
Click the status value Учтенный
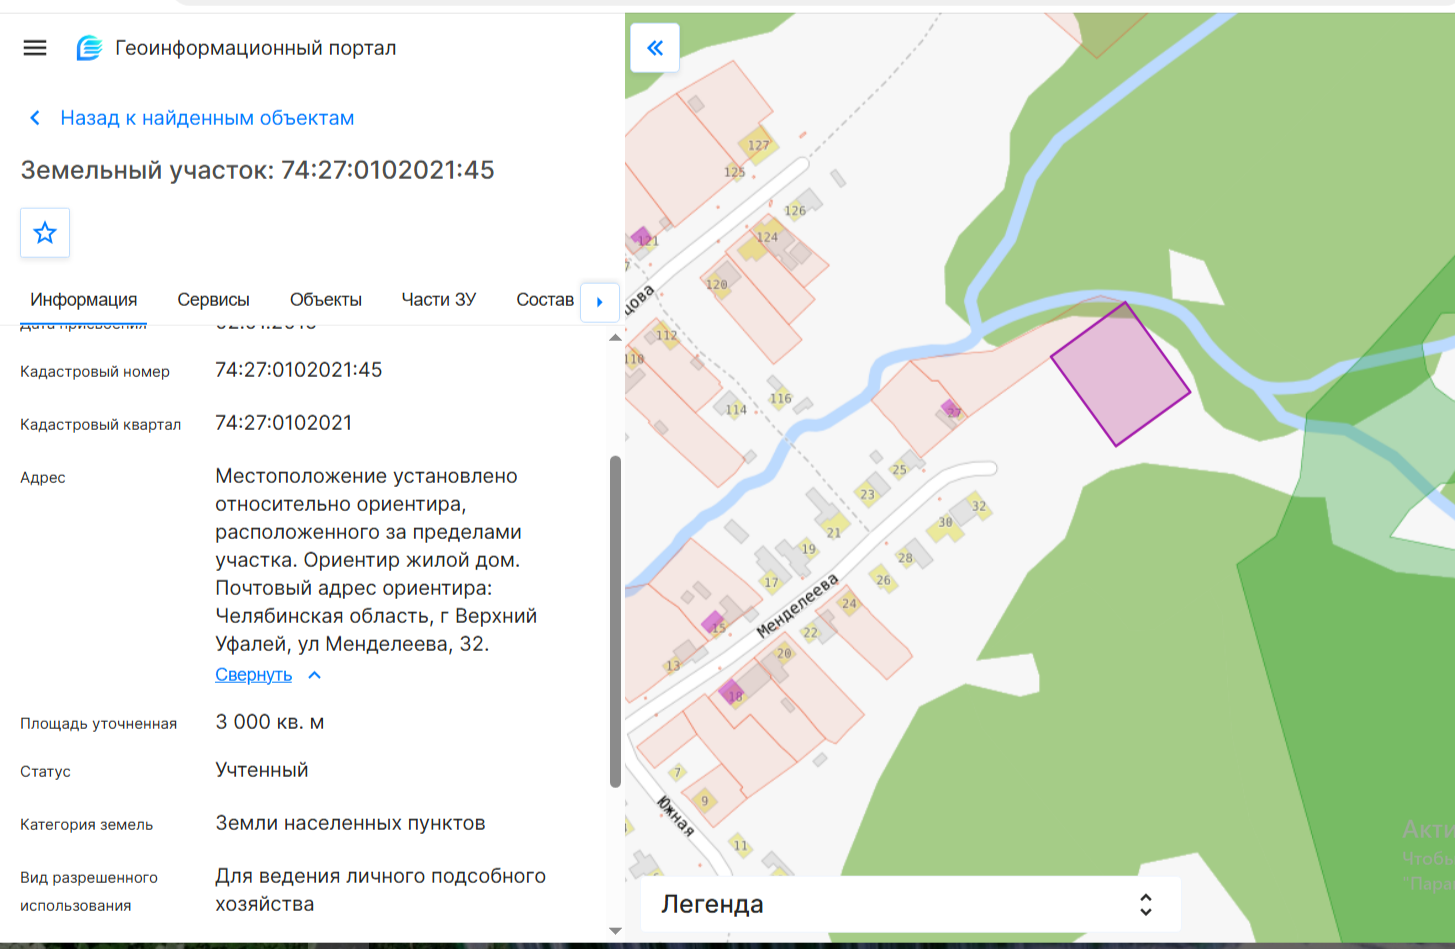point(262,770)
